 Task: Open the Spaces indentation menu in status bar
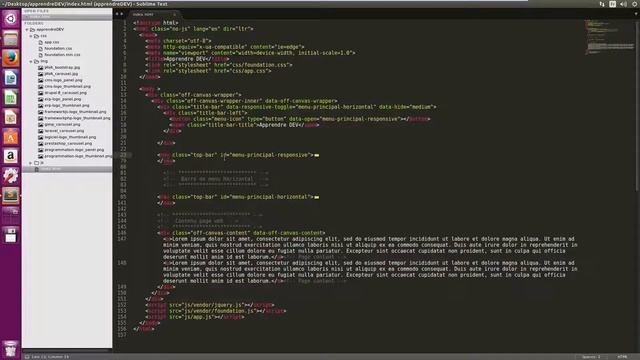coord(591,357)
